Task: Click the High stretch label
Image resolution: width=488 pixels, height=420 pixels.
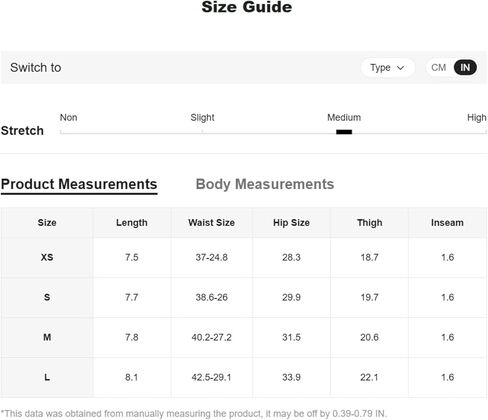Action: pos(477,118)
